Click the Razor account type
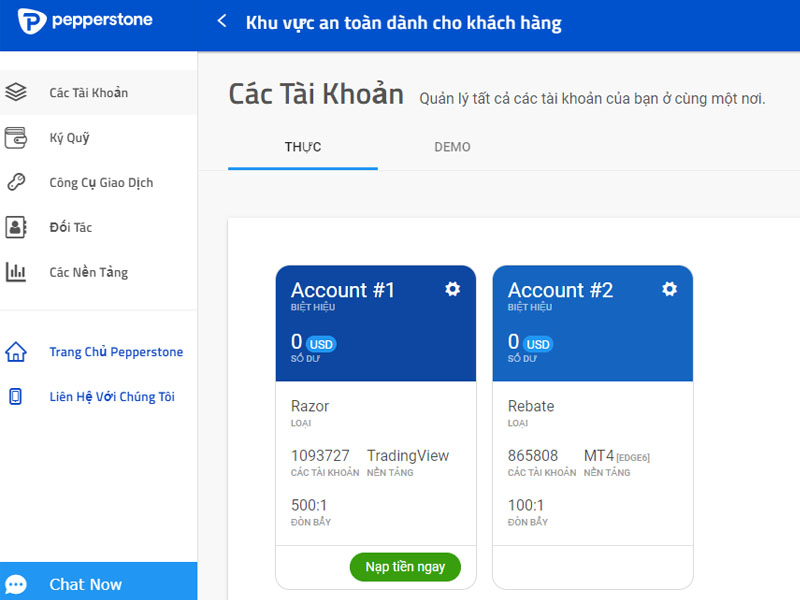The width and height of the screenshot is (800, 600). pos(310,406)
